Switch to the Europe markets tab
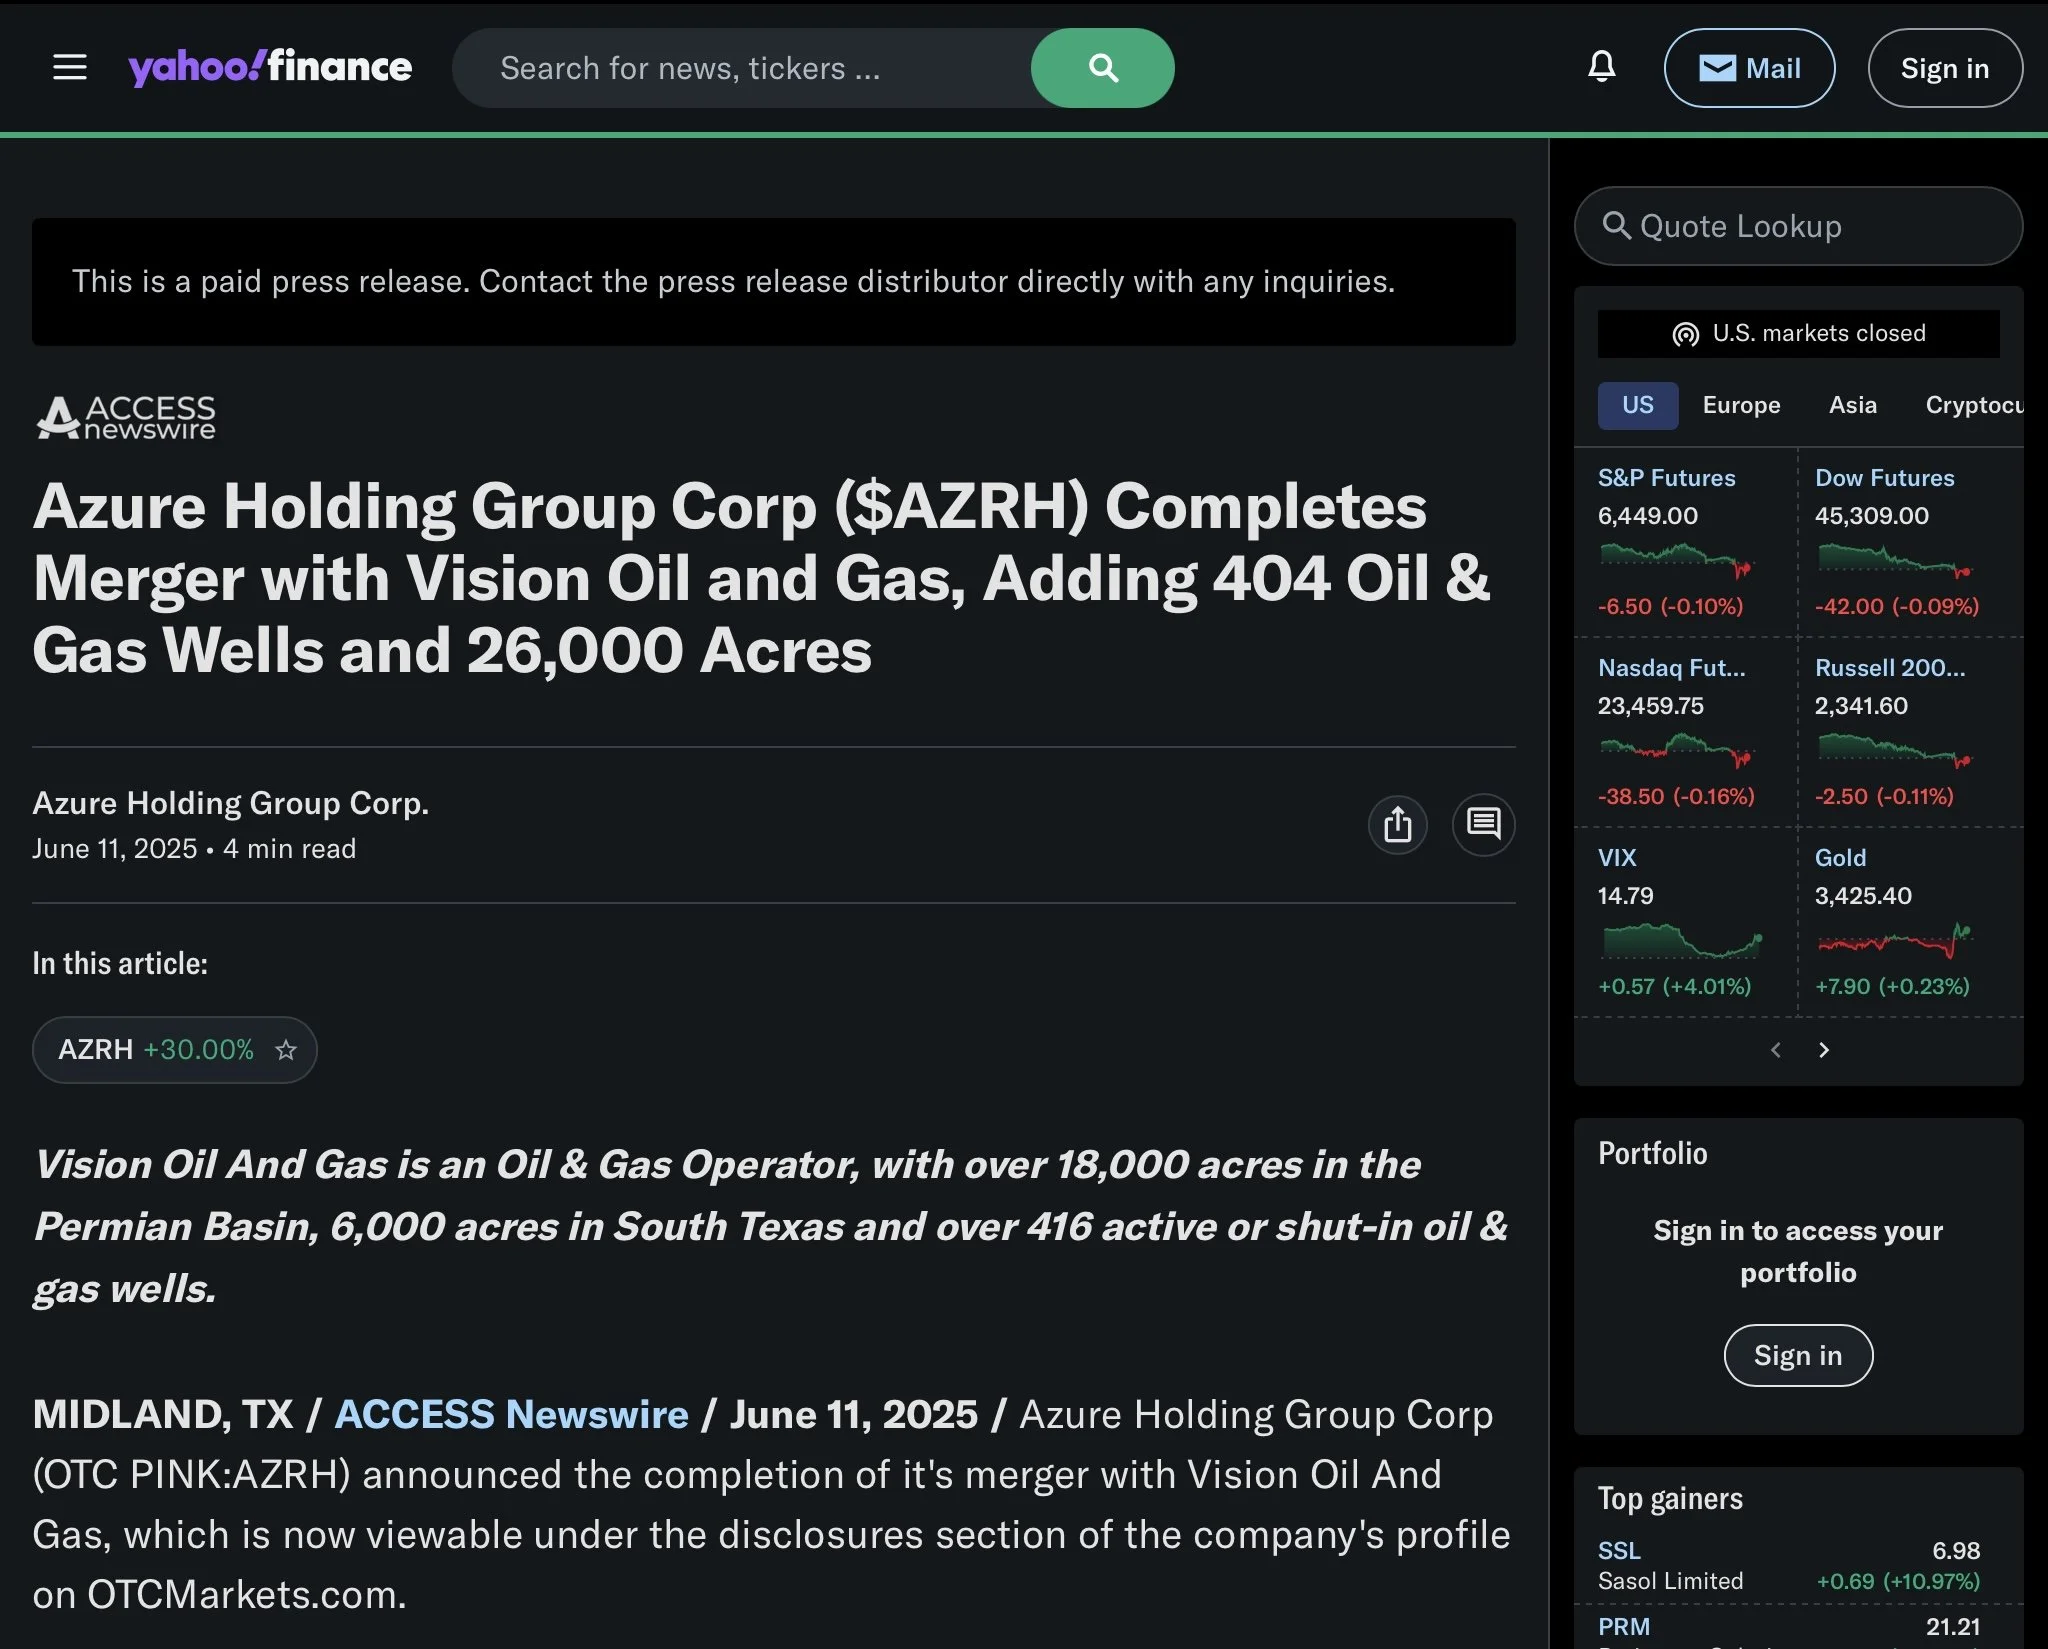The image size is (2048, 1649). (1741, 405)
